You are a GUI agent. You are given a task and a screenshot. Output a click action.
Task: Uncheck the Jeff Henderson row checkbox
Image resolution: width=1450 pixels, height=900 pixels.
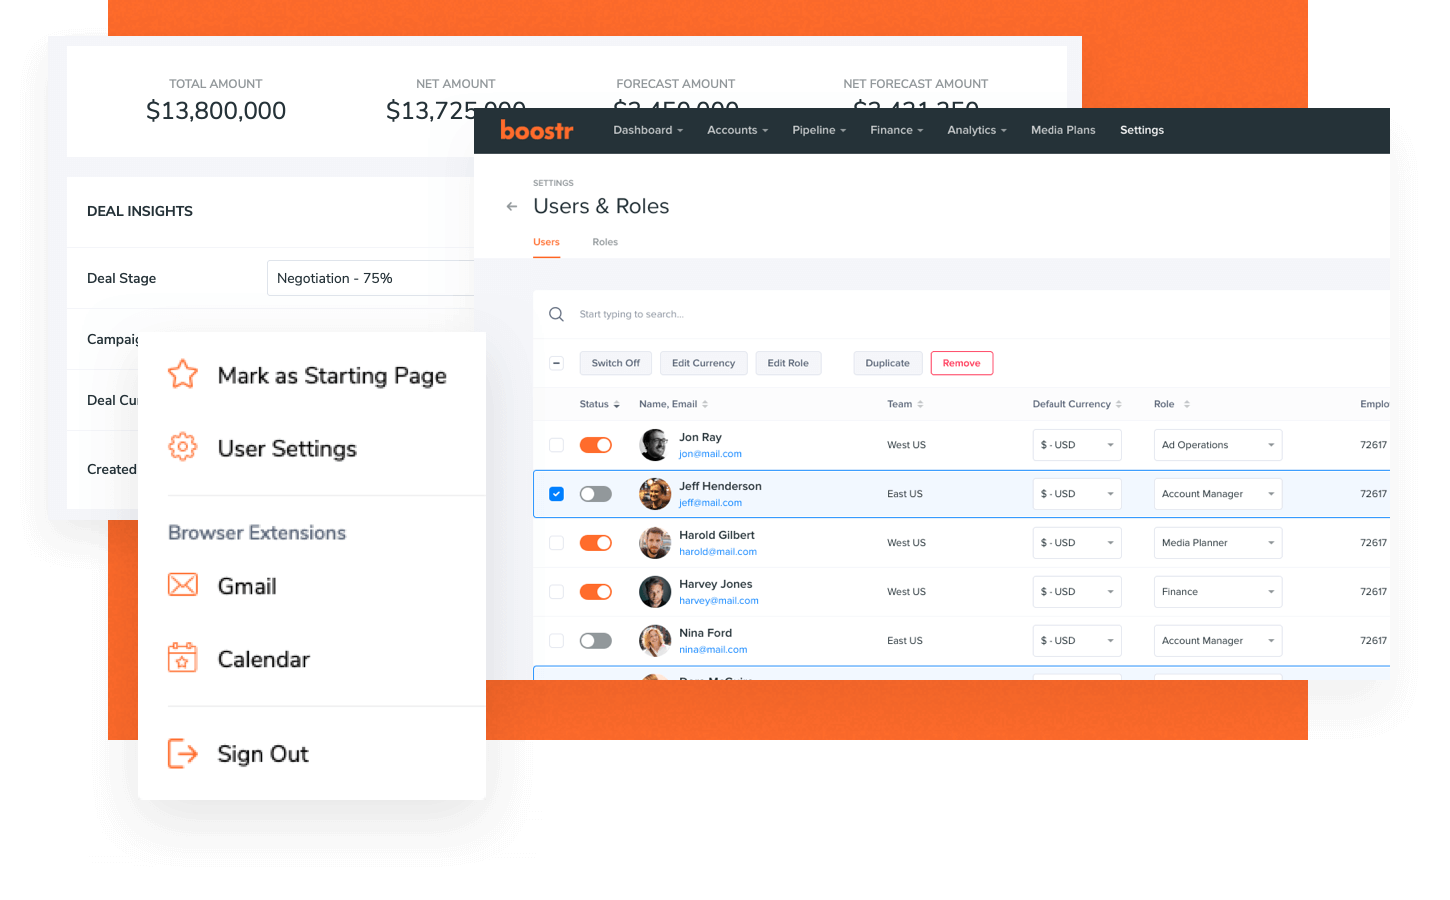coord(557,494)
